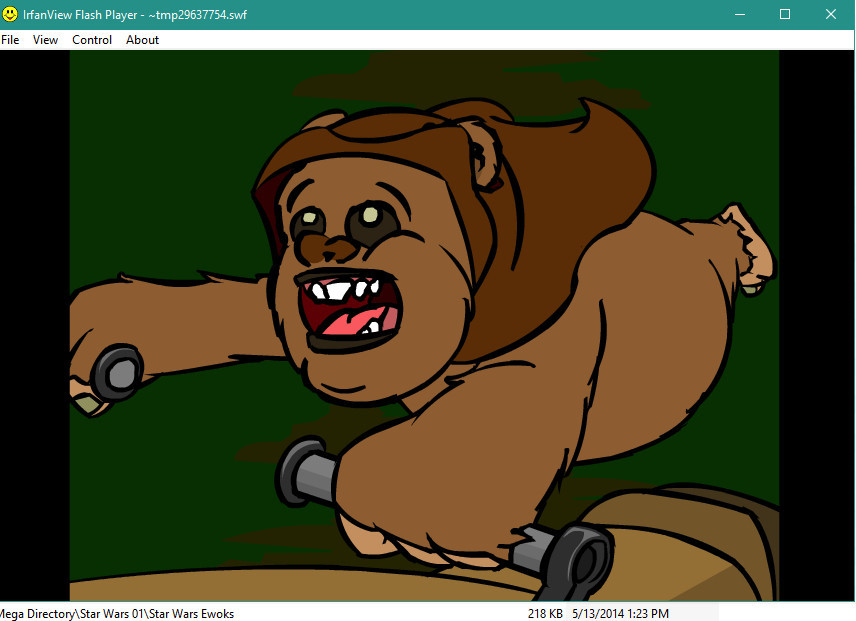856x621 pixels.
Task: Click the window title '~tmp29637754.swf'
Action: pos(198,15)
